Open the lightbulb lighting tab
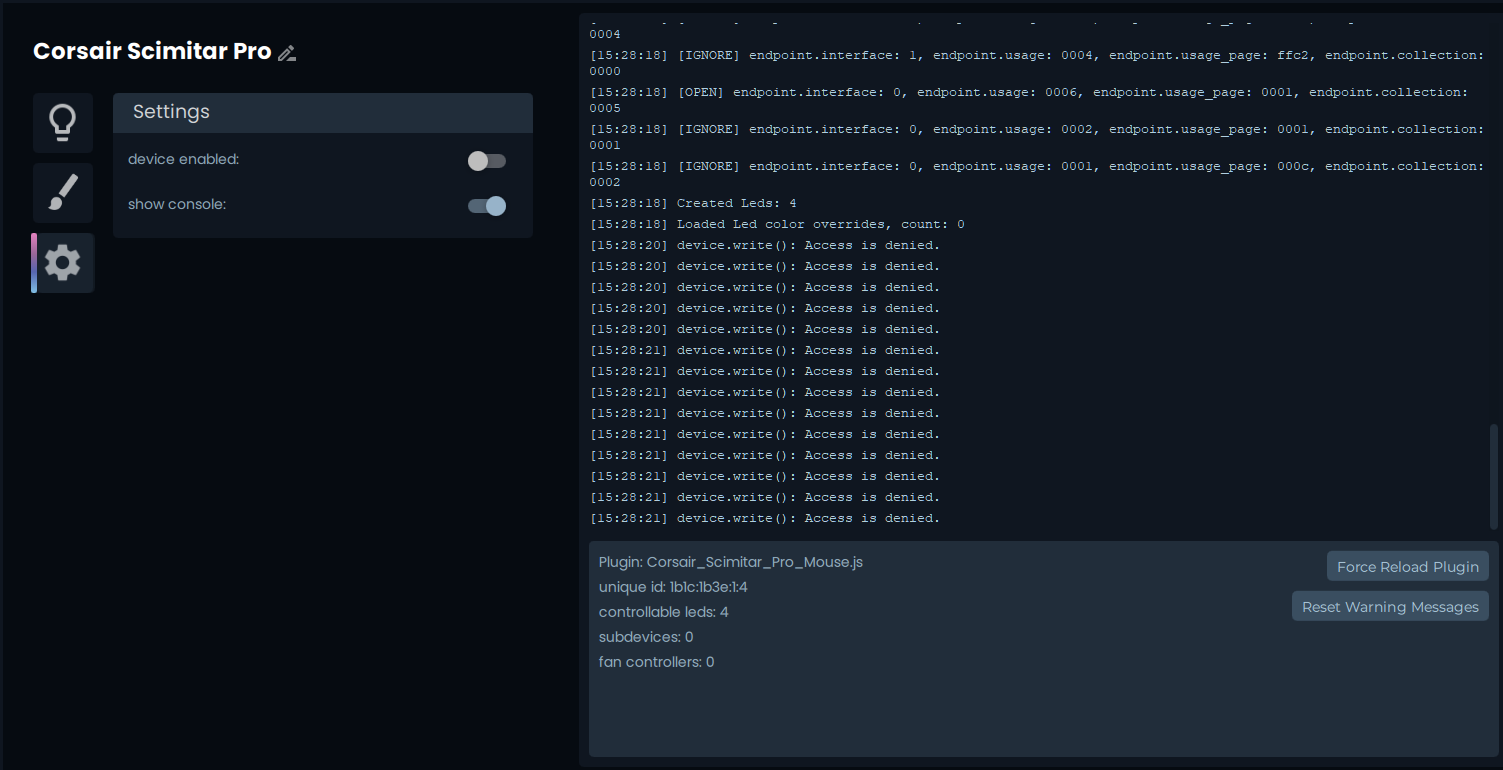1503x770 pixels. tap(63, 123)
